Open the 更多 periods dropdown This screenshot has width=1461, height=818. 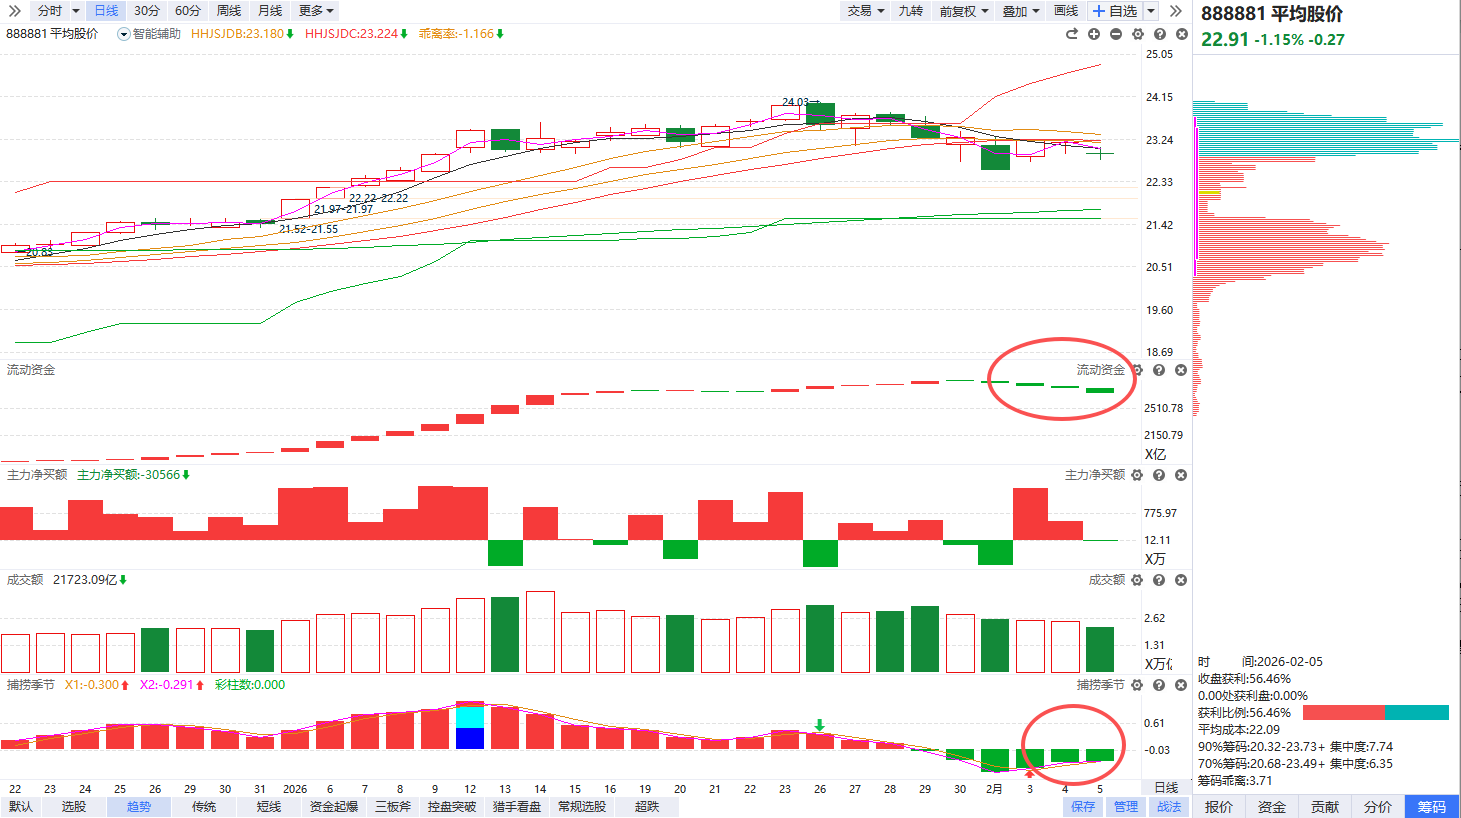click(x=316, y=11)
